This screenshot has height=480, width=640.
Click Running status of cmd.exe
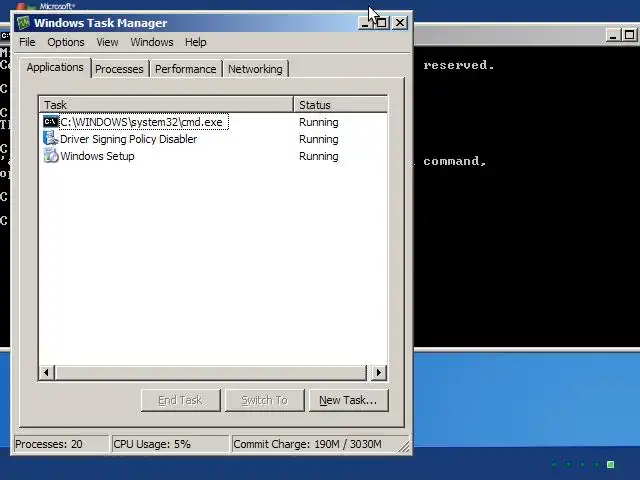pyautogui.click(x=318, y=122)
